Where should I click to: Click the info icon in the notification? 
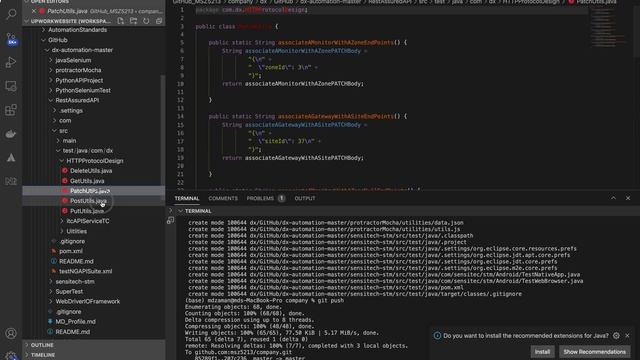(x=437, y=336)
